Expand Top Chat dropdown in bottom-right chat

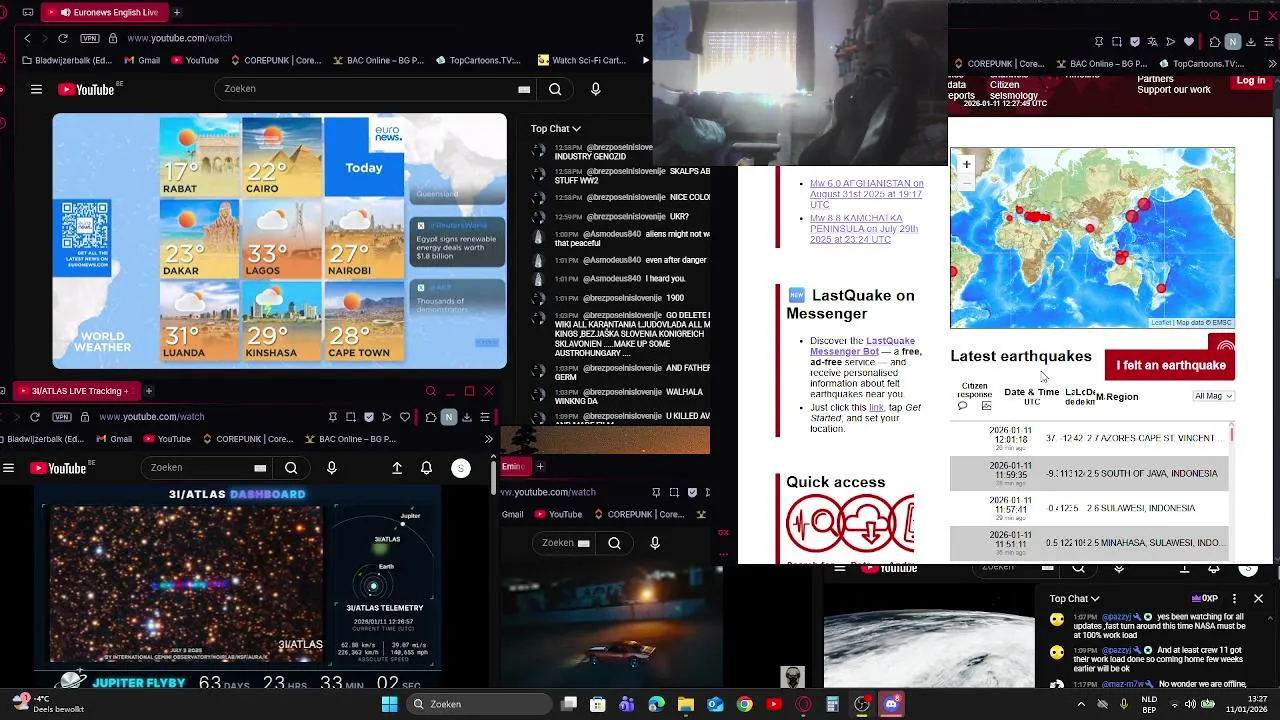(1075, 599)
